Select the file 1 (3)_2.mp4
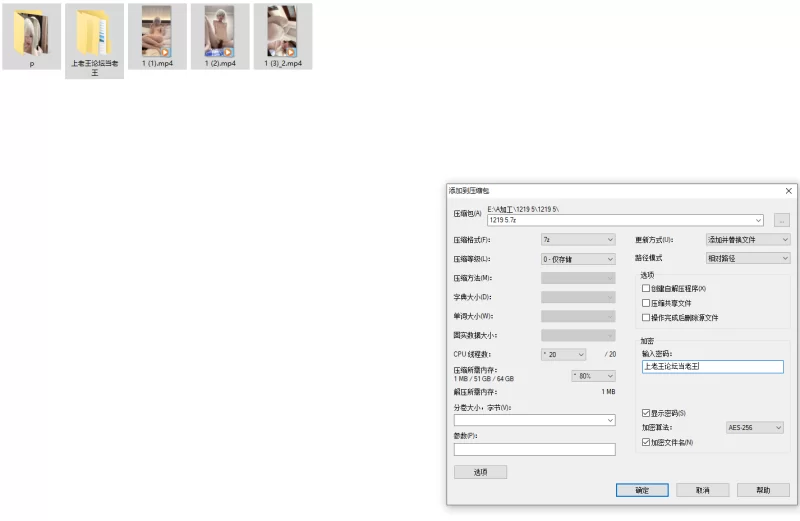 pyautogui.click(x=283, y=37)
